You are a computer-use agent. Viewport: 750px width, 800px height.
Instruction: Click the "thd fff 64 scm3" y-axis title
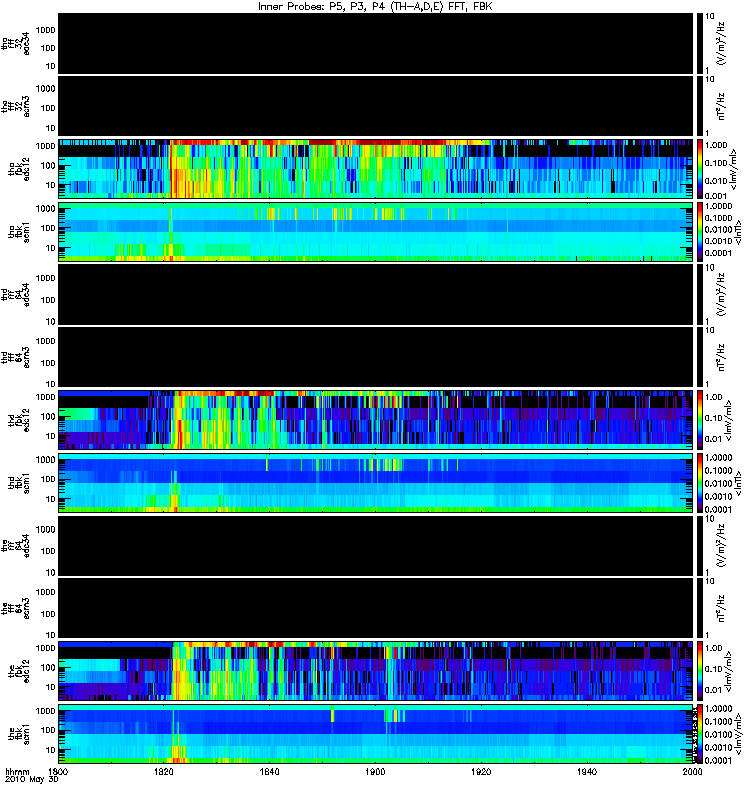[x=15, y=357]
